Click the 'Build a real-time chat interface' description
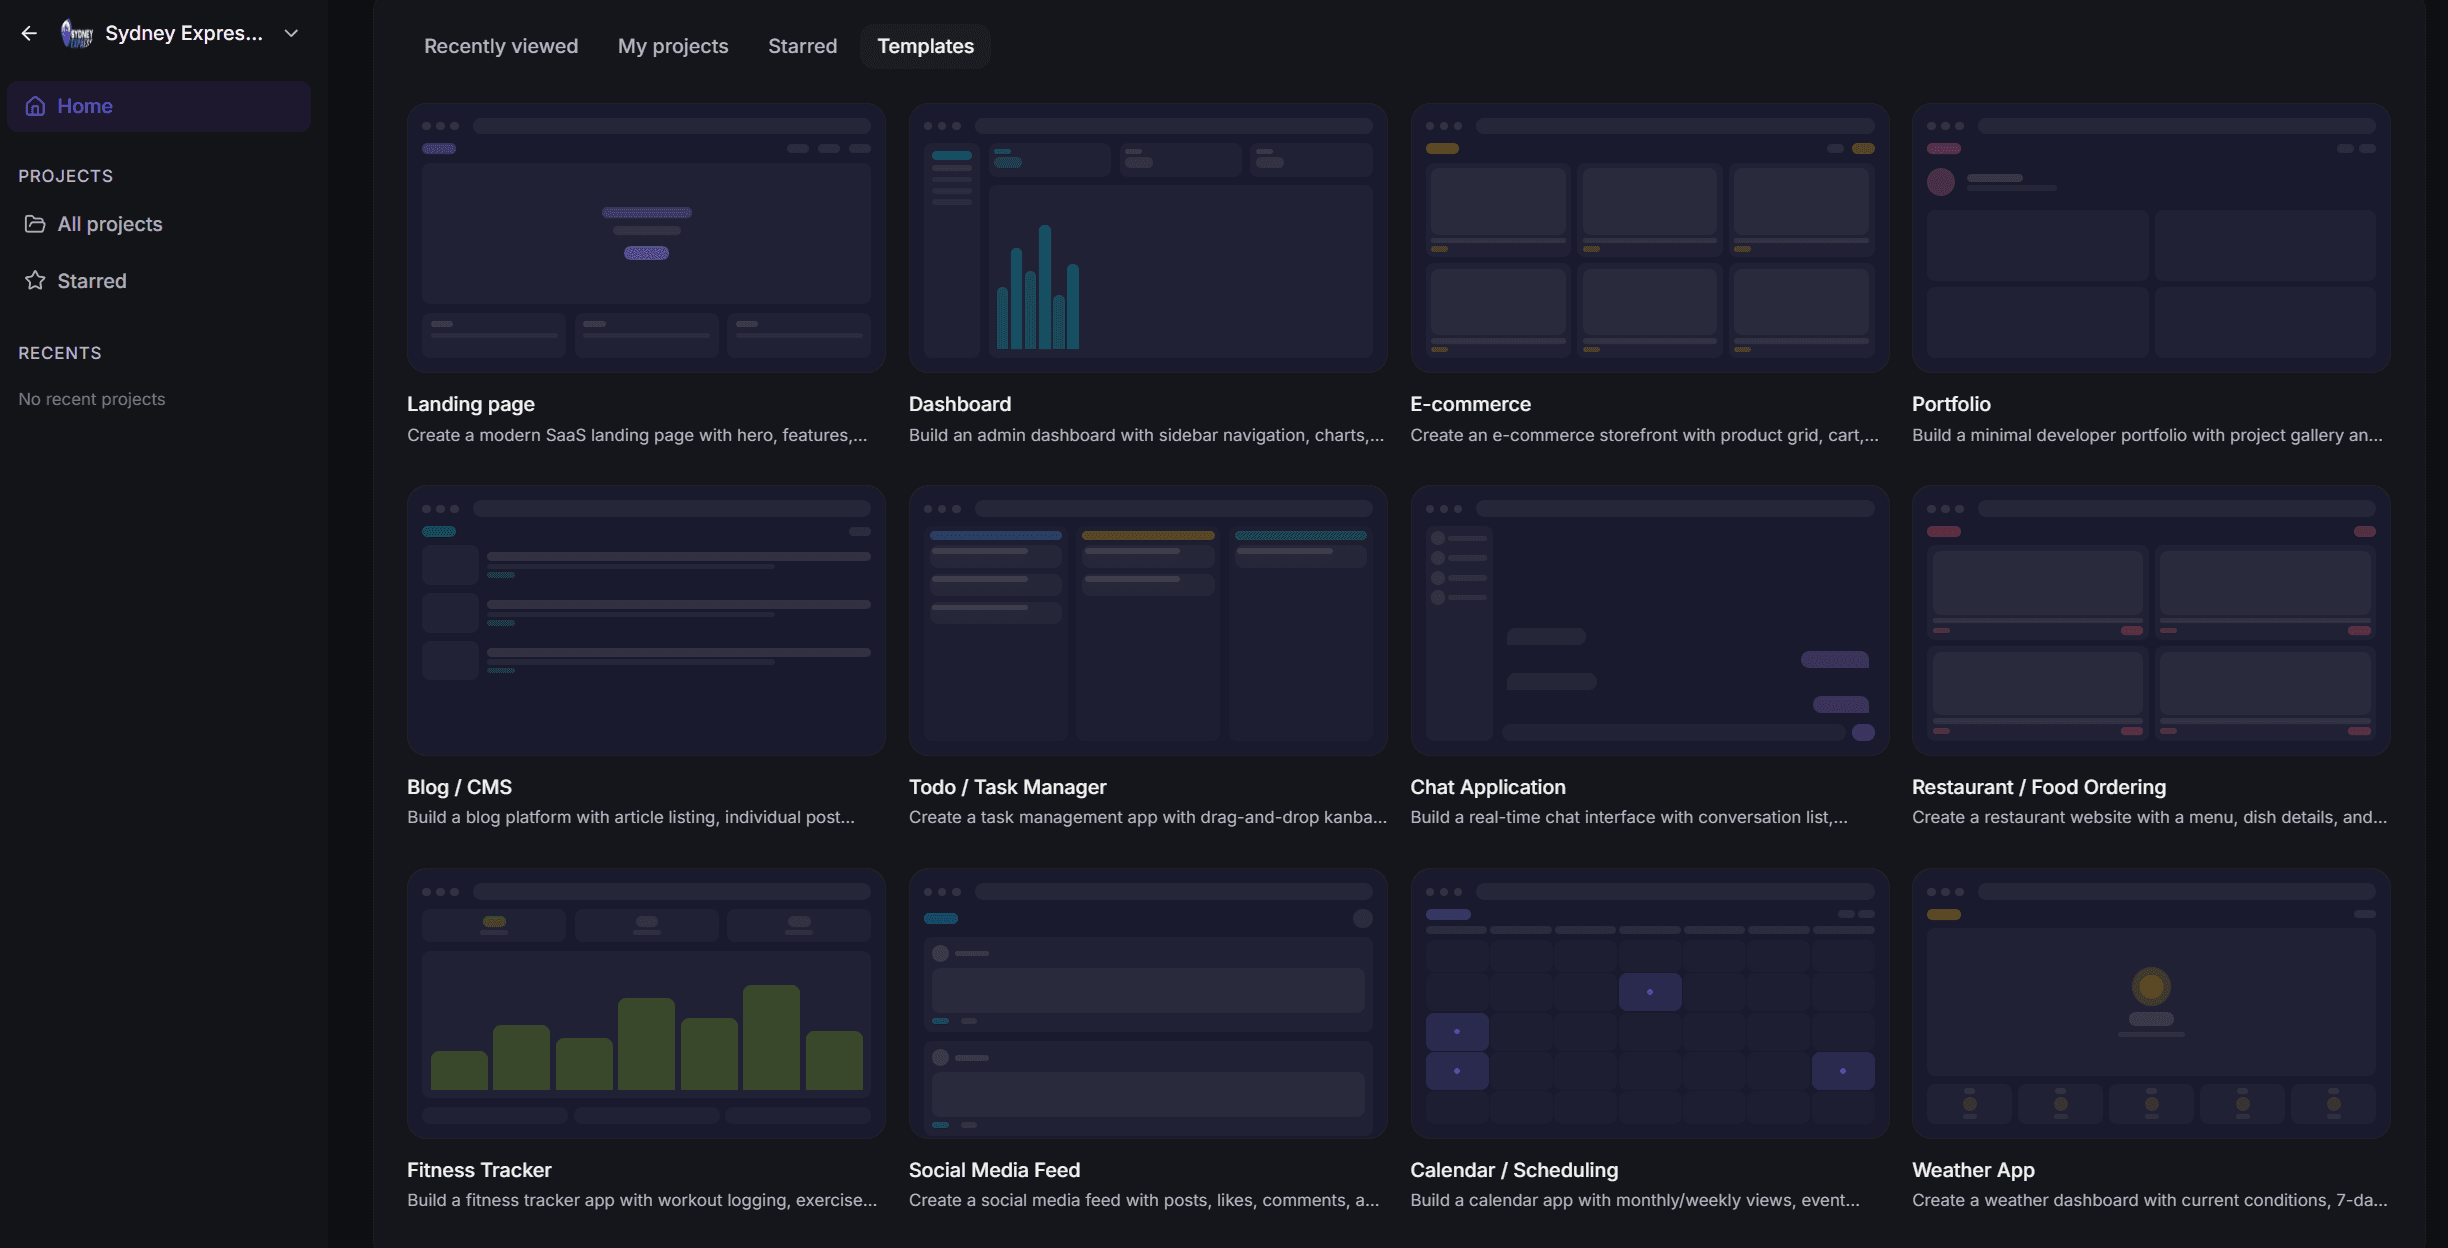Image resolution: width=2448 pixels, height=1248 pixels. point(1629,817)
